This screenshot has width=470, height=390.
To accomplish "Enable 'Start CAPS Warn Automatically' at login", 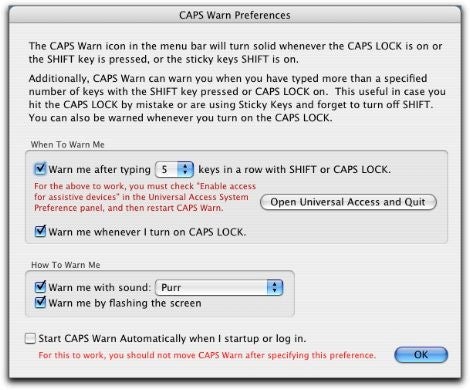I will 30,339.
